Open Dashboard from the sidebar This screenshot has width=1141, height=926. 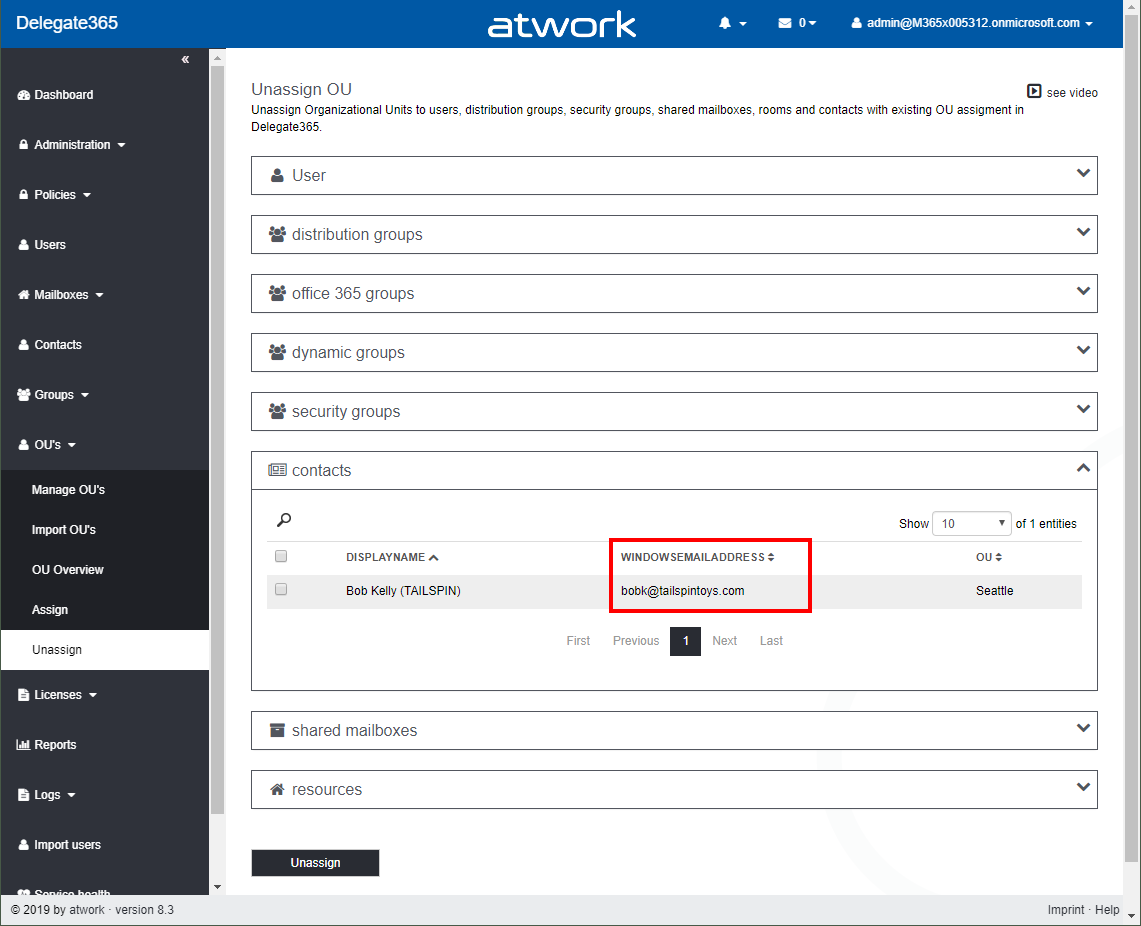tap(62, 95)
